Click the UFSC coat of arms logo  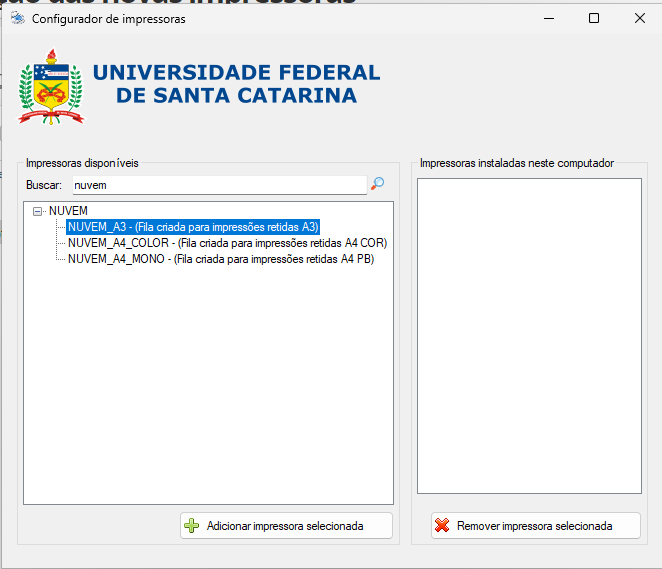[x=51, y=87]
